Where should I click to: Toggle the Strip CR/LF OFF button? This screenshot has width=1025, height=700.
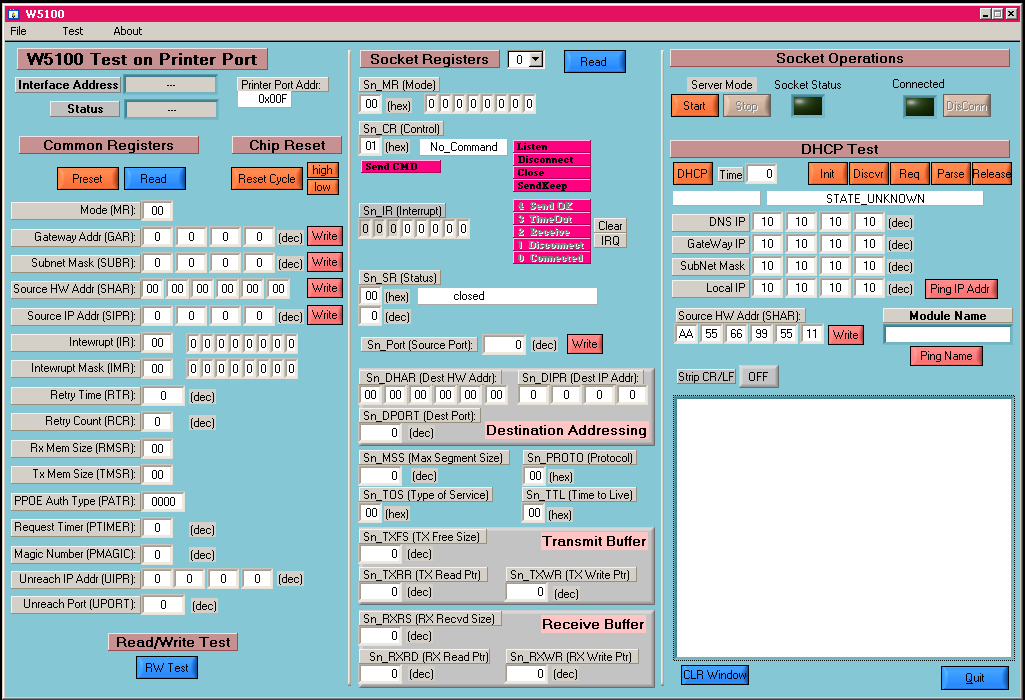[759, 376]
